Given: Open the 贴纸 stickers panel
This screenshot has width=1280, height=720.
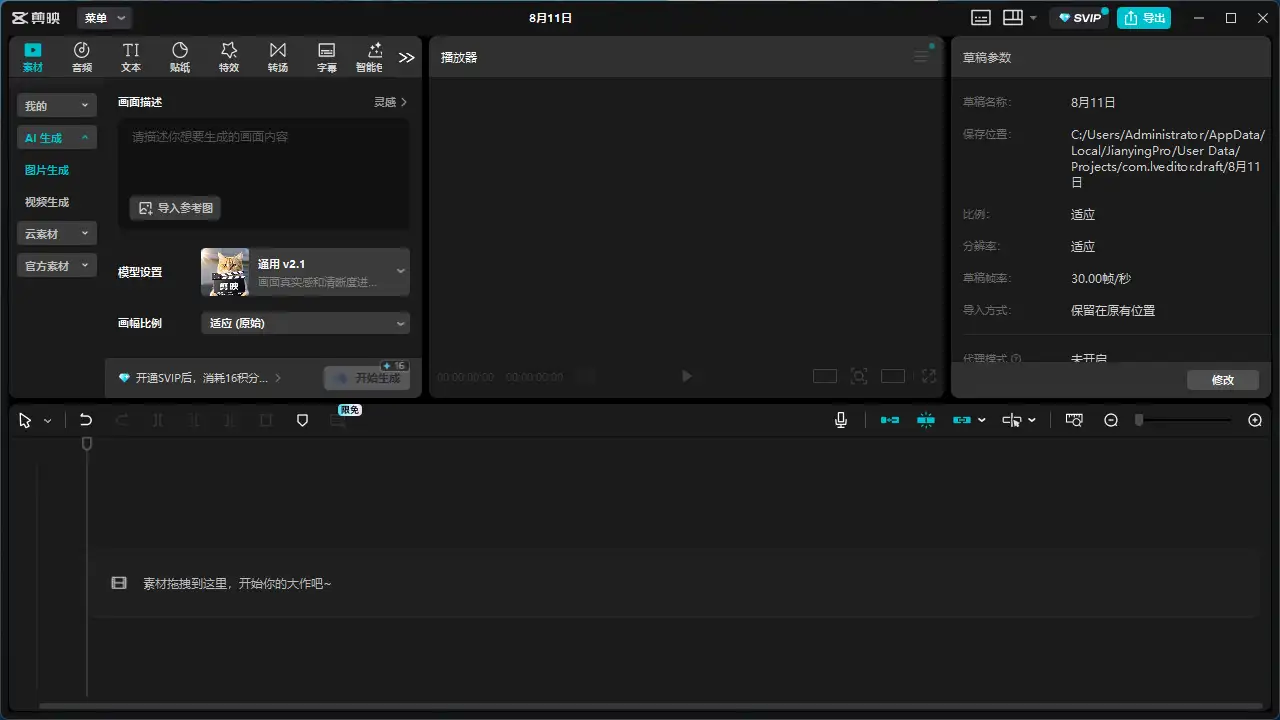Looking at the screenshot, I should tap(180, 57).
